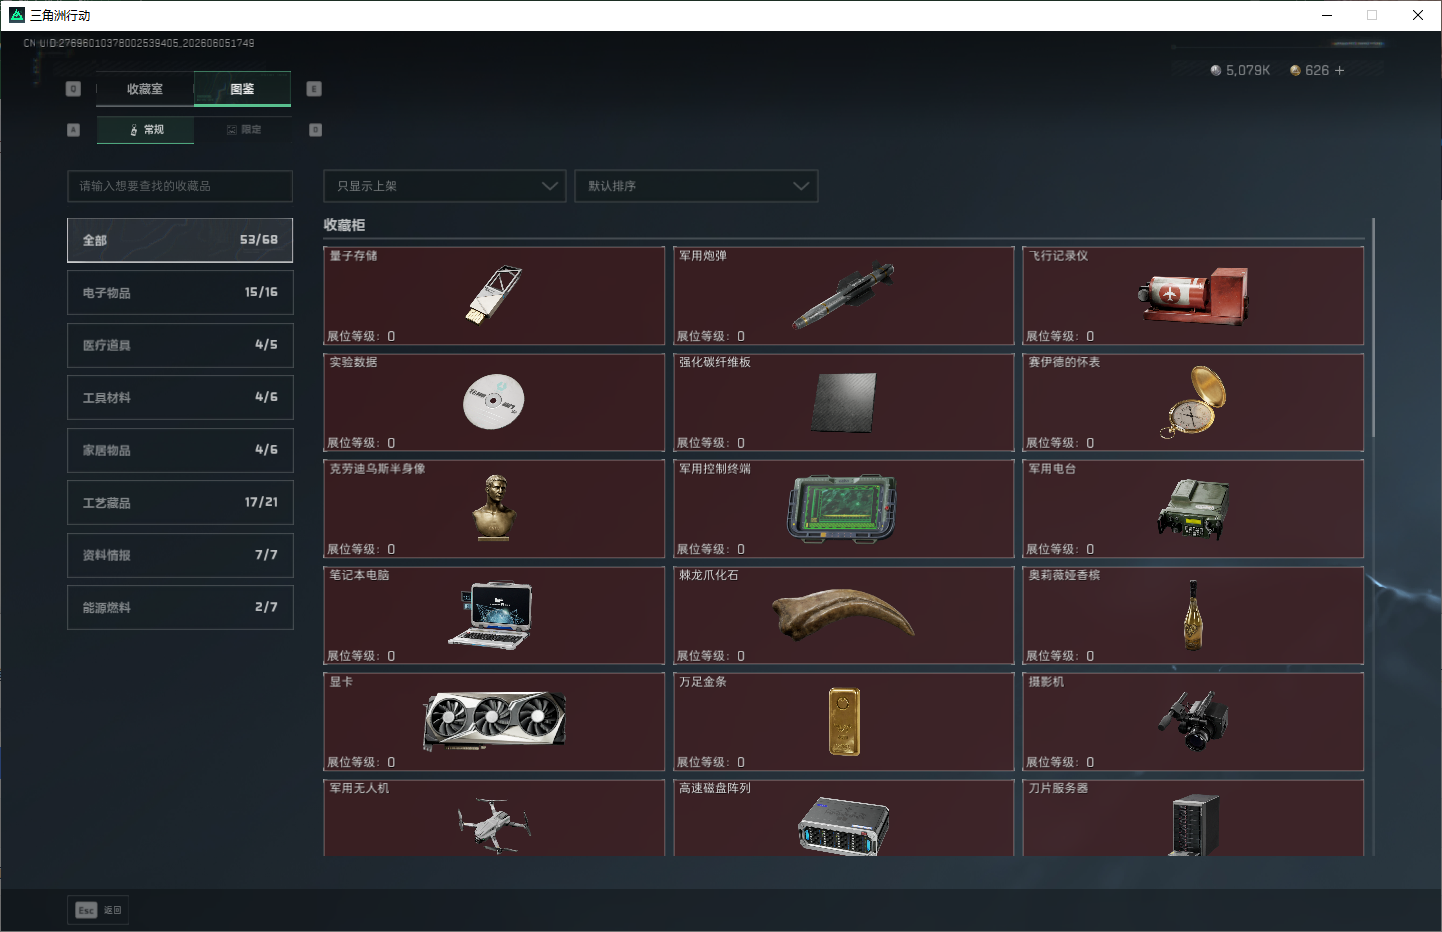The width and height of the screenshot is (1442, 932).
Task: Click the plus icon beside 626 currency
Action: [1339, 70]
